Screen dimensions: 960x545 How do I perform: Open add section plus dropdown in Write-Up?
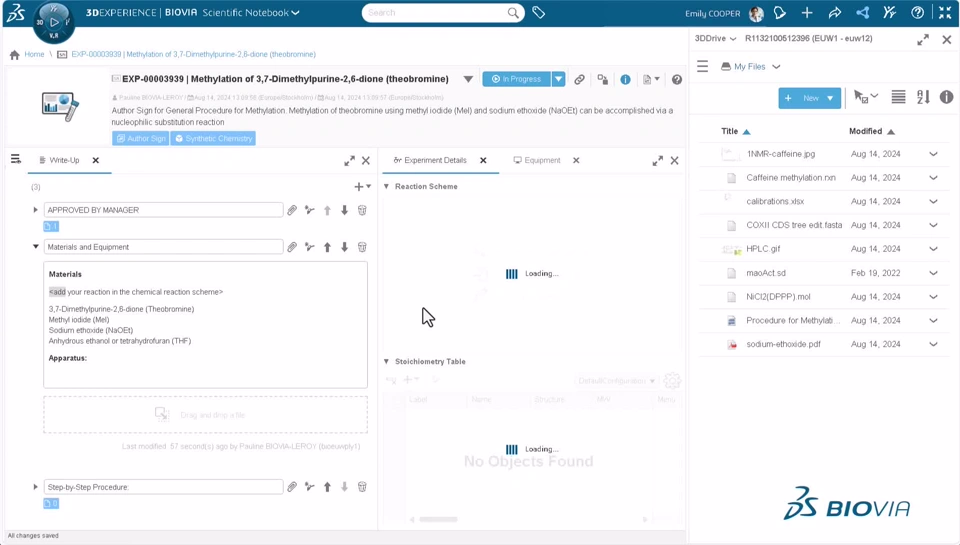tap(362, 186)
